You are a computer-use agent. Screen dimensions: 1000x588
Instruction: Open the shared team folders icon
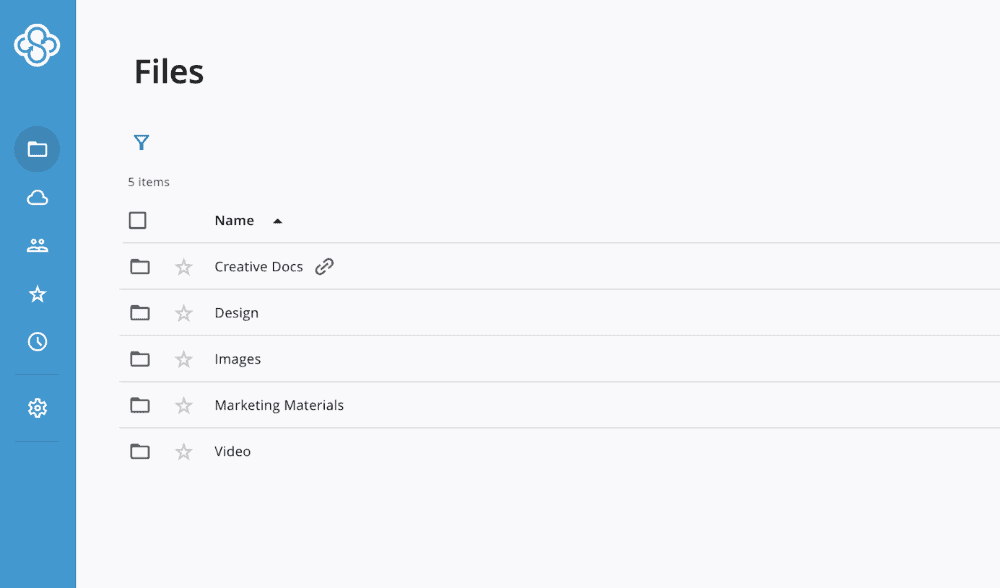37,246
